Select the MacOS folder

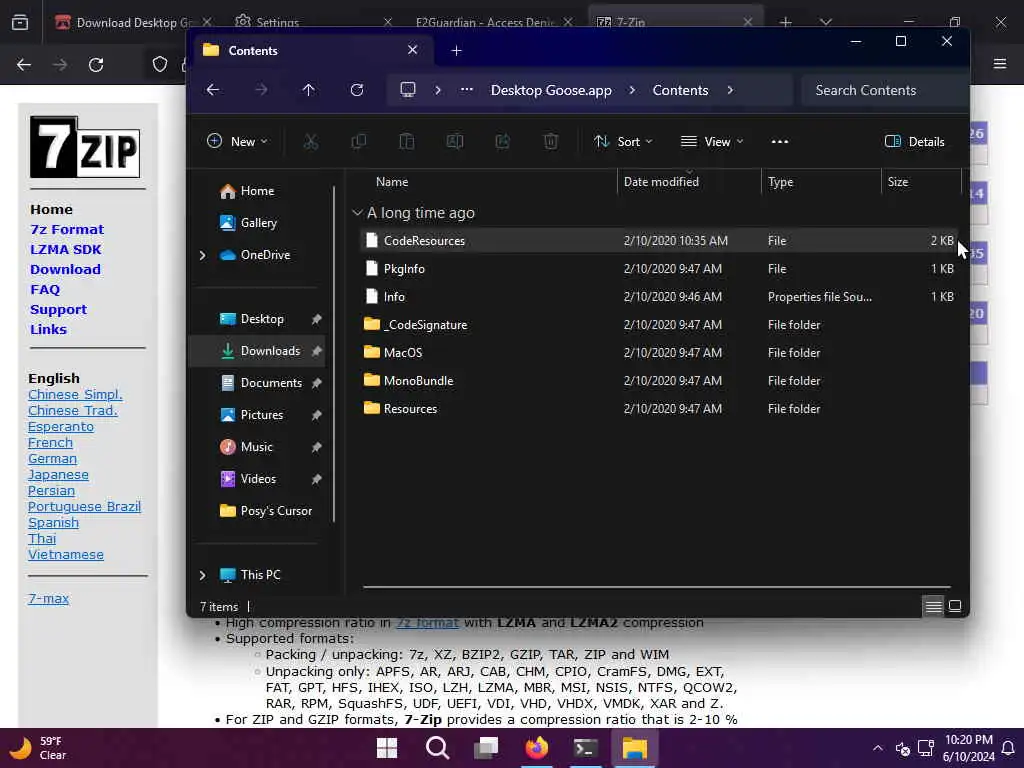(x=659, y=353)
